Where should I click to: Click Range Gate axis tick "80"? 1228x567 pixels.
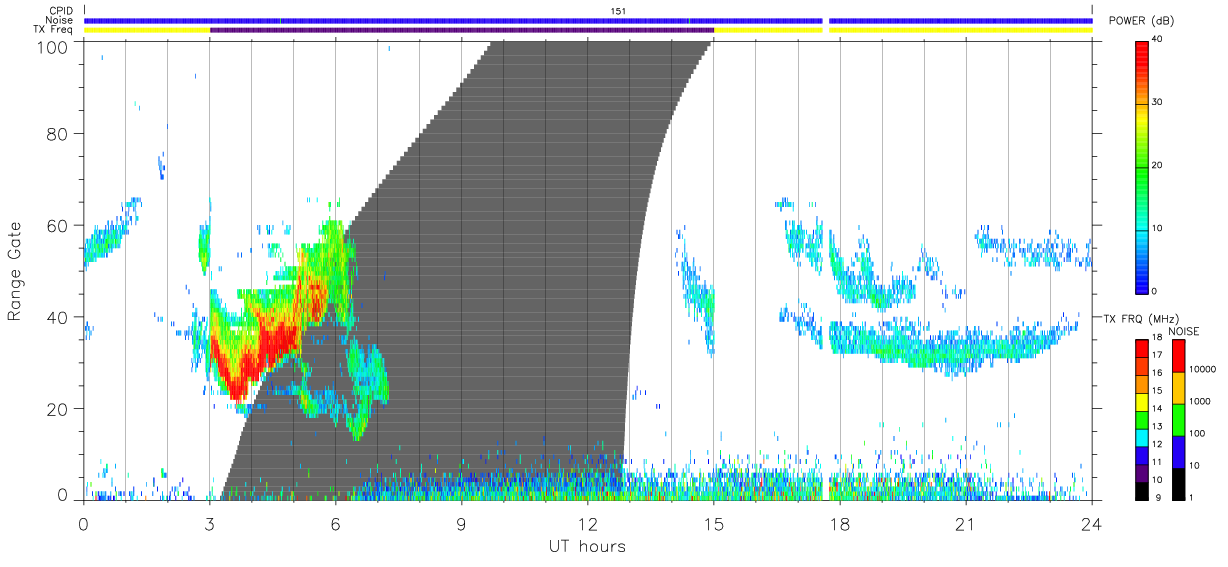[x=59, y=133]
